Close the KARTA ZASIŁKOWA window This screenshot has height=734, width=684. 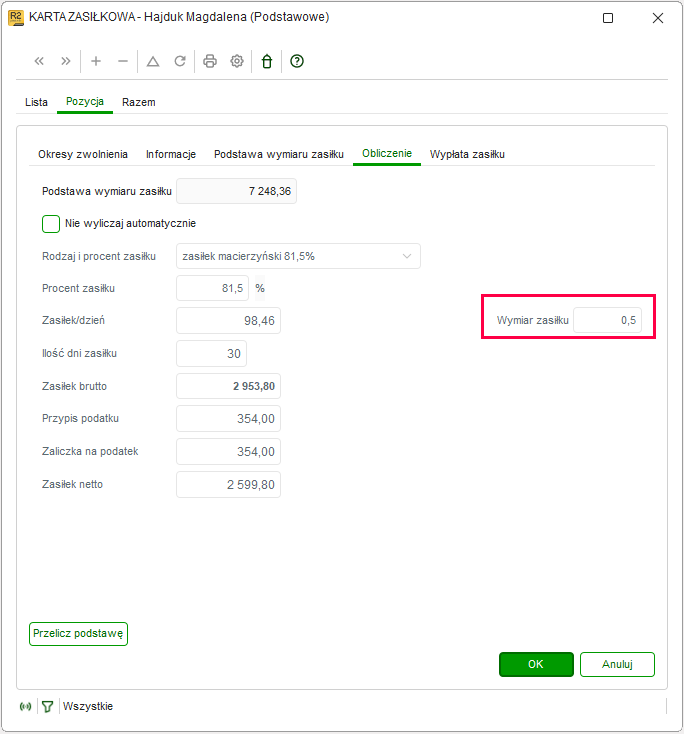pyautogui.click(x=658, y=18)
